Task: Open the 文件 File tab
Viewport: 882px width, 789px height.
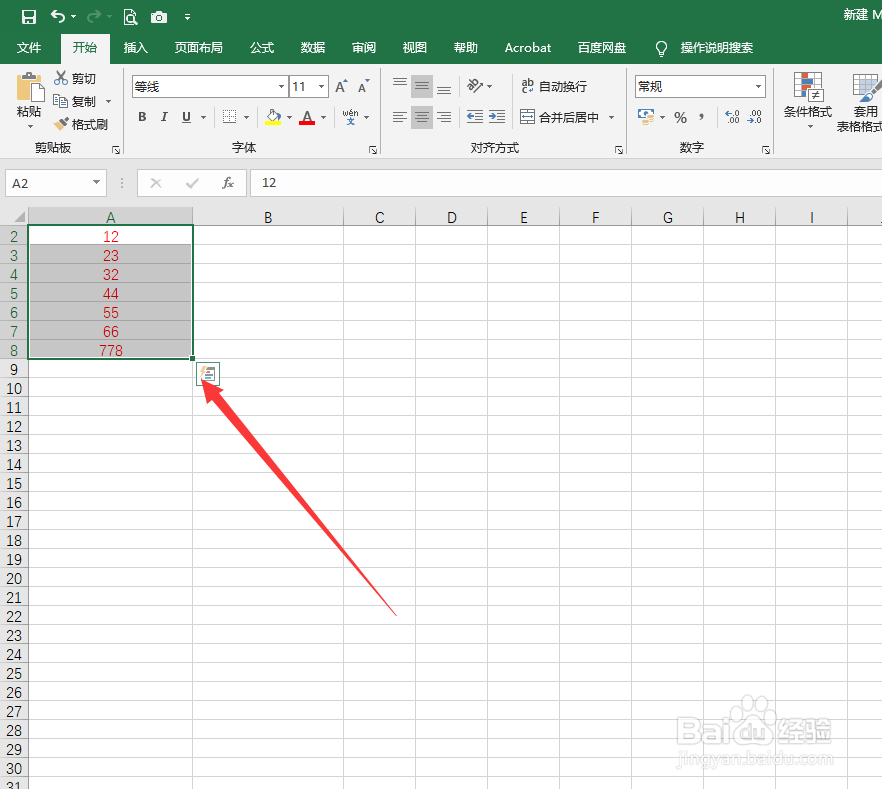Action: 29,48
